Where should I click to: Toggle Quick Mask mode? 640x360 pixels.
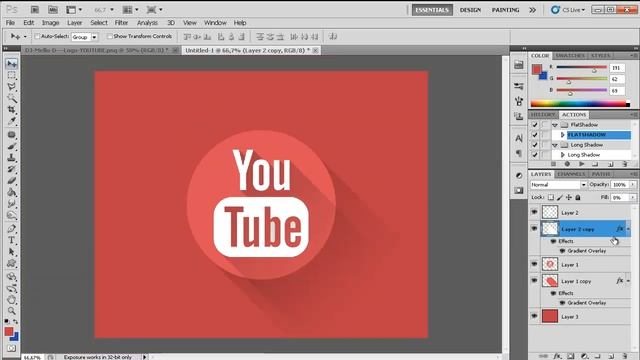pos(11,348)
